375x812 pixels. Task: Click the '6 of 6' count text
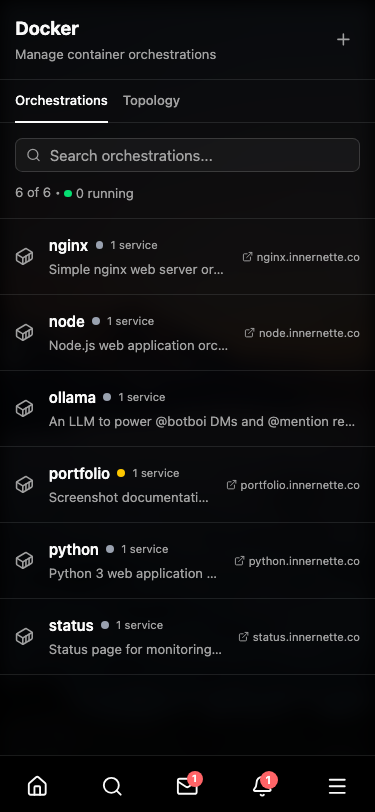point(33,193)
